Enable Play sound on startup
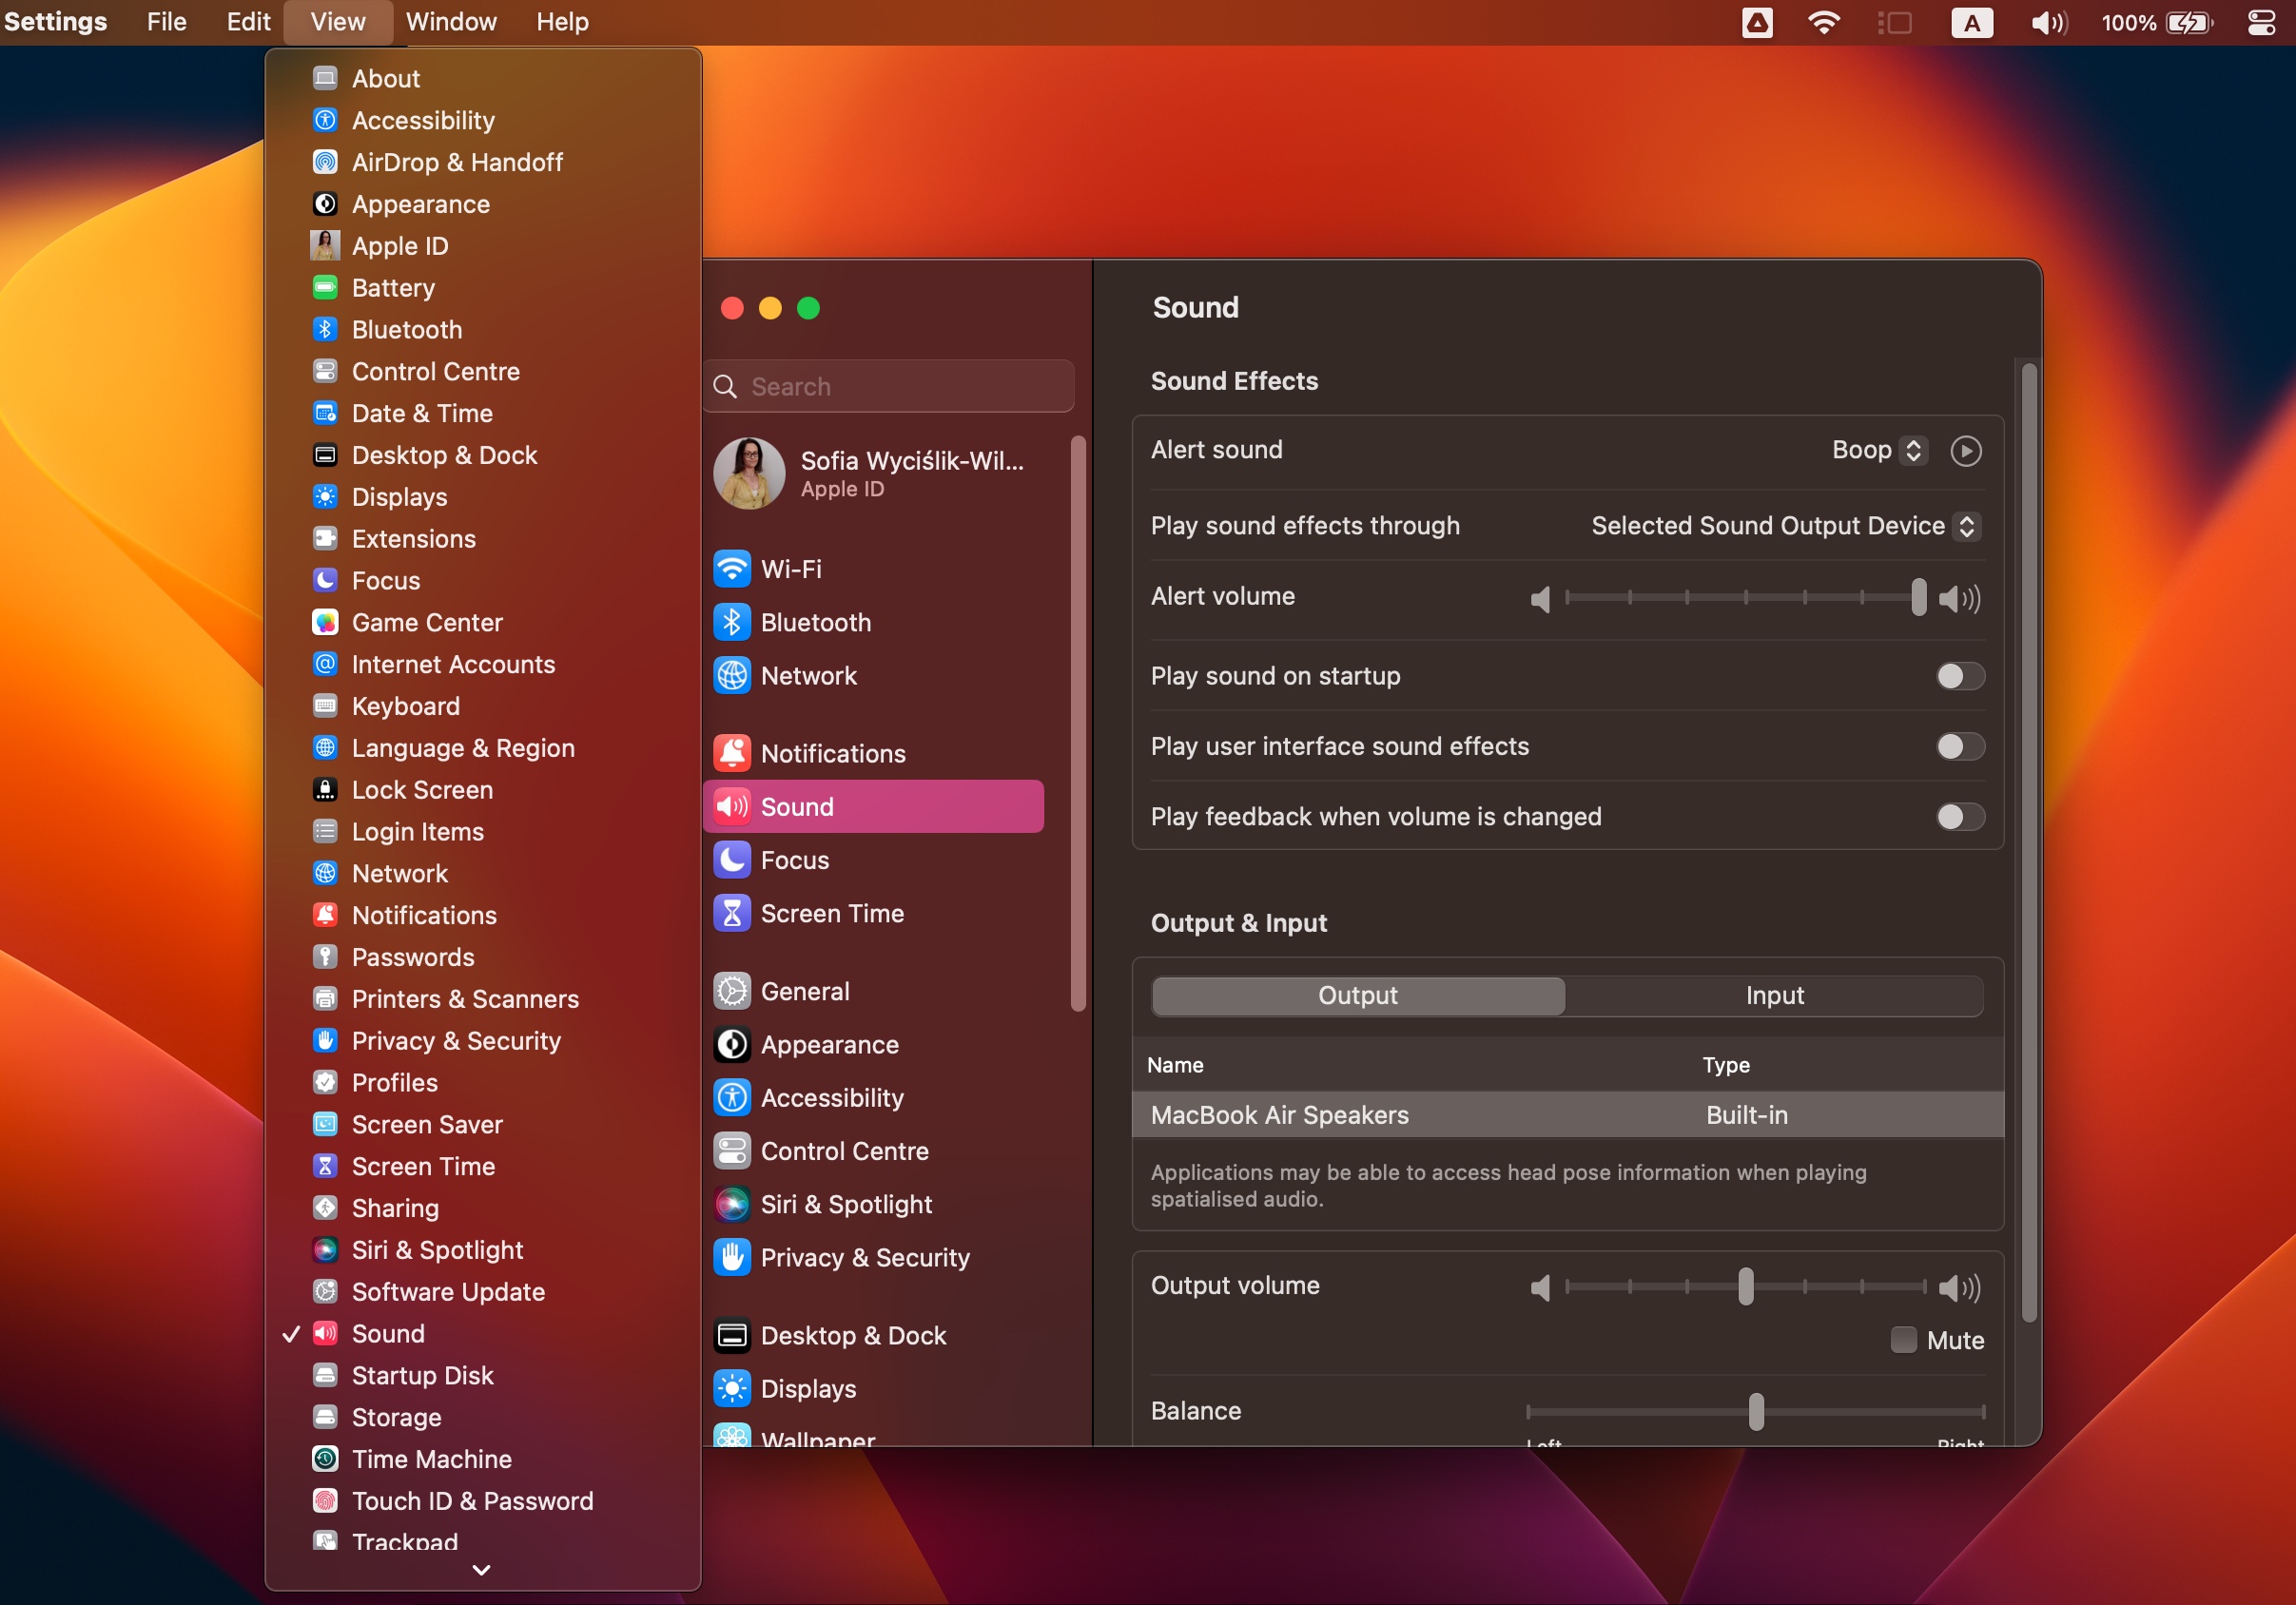The width and height of the screenshot is (2296, 1605). pyautogui.click(x=1958, y=676)
